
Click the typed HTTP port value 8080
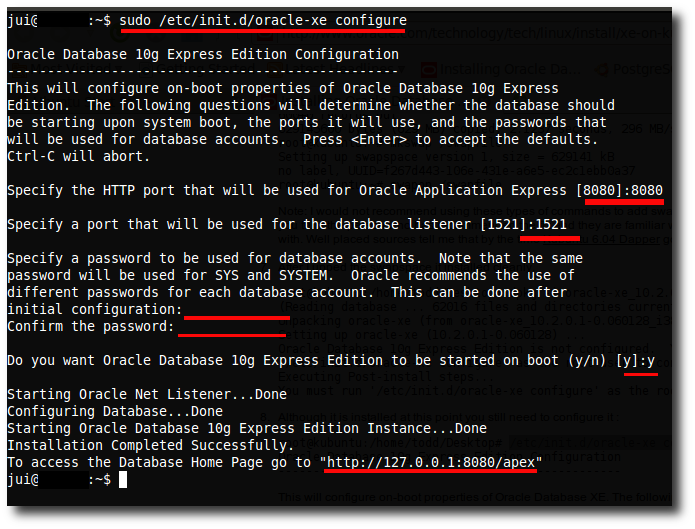(646, 190)
